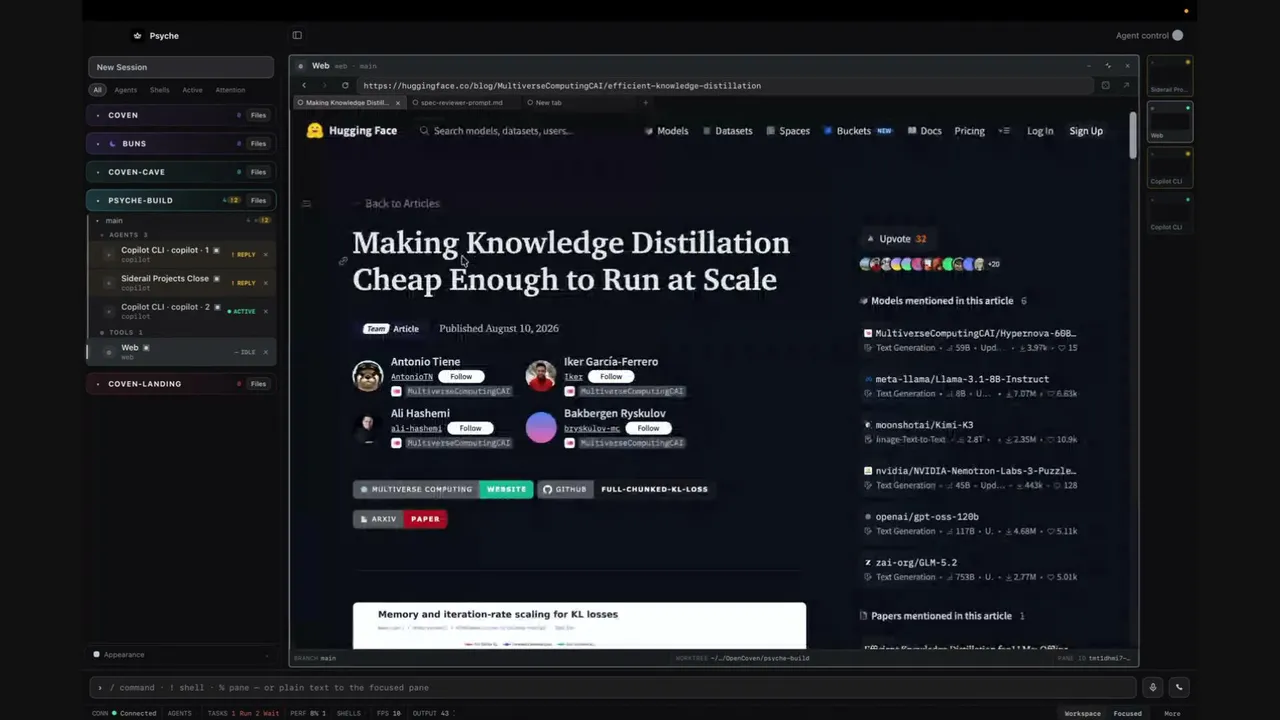Close the Web tool row in sidebar
1280x720 pixels.
coord(265,352)
